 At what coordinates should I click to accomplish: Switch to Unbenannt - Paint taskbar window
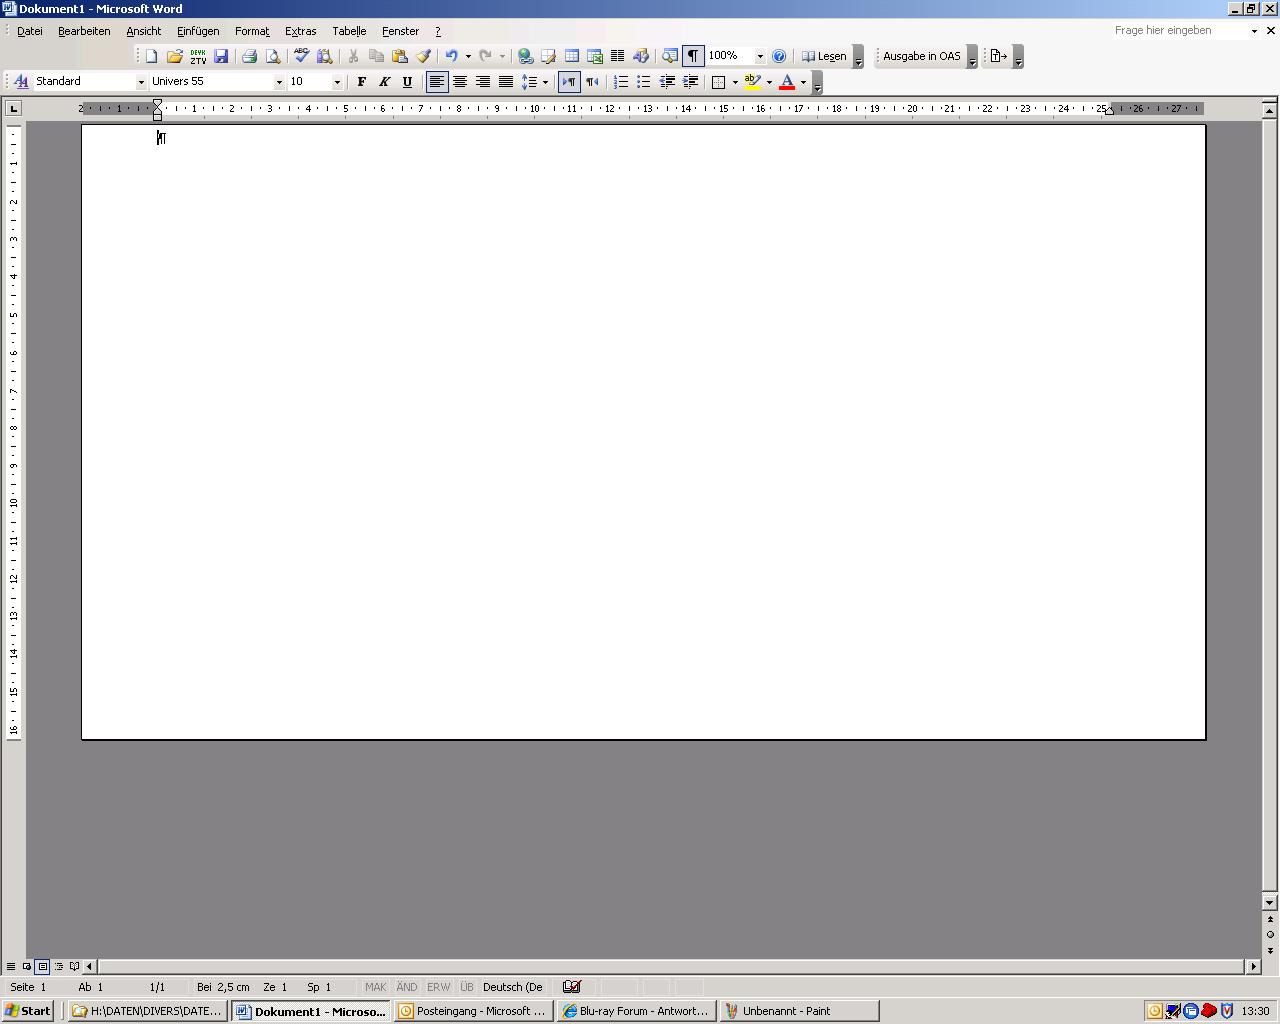(x=799, y=1011)
